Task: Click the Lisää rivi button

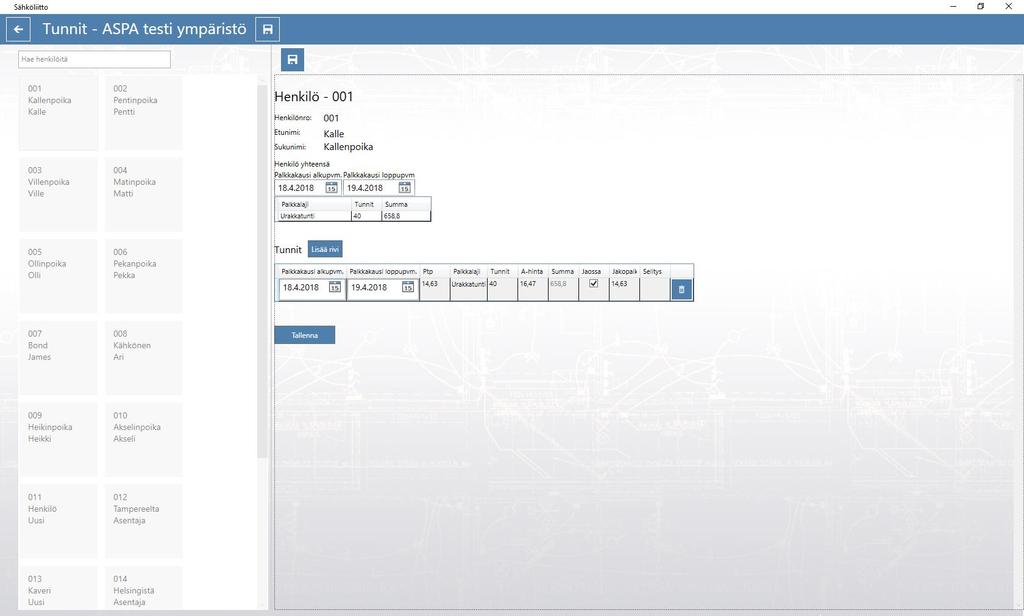Action: [x=325, y=250]
